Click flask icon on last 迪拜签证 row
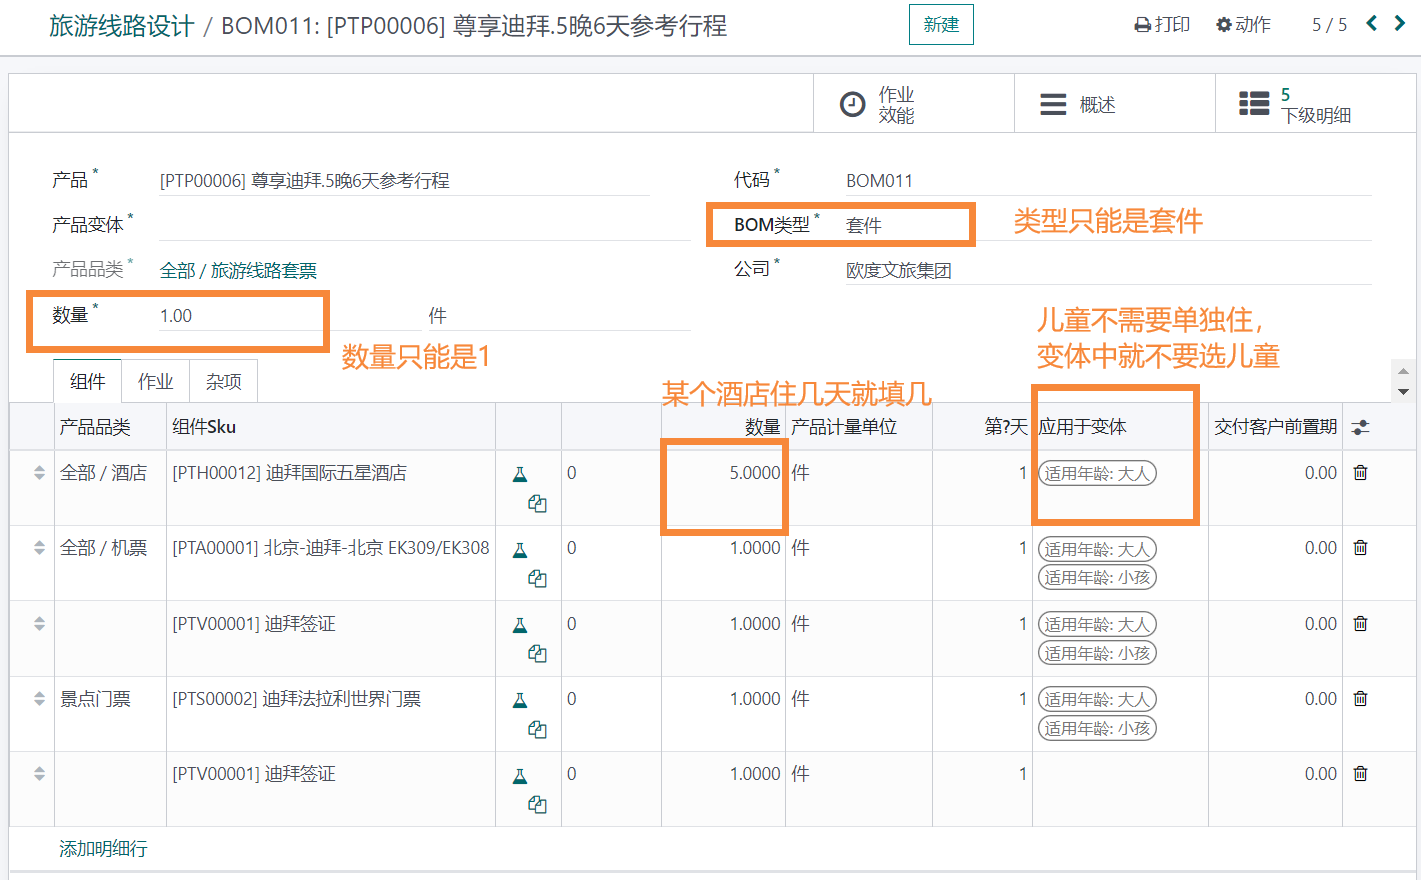Screen dimensions: 1421x880 click(520, 776)
